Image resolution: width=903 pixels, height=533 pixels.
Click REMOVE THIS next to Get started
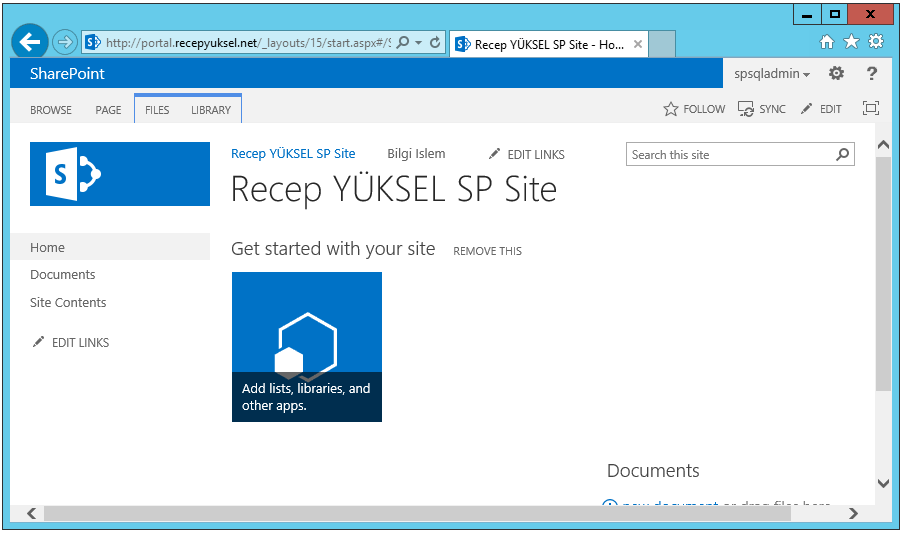pyautogui.click(x=487, y=251)
